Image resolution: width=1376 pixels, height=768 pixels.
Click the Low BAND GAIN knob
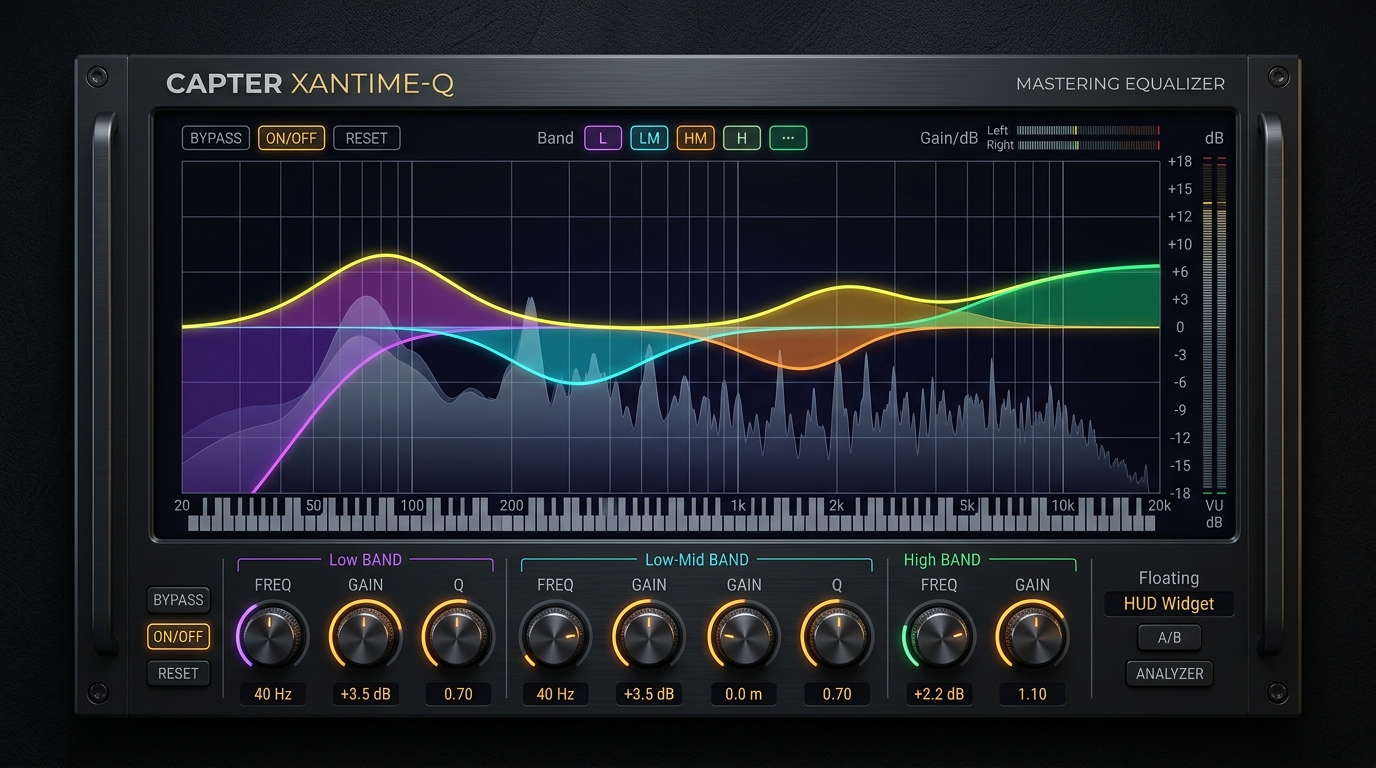point(365,636)
